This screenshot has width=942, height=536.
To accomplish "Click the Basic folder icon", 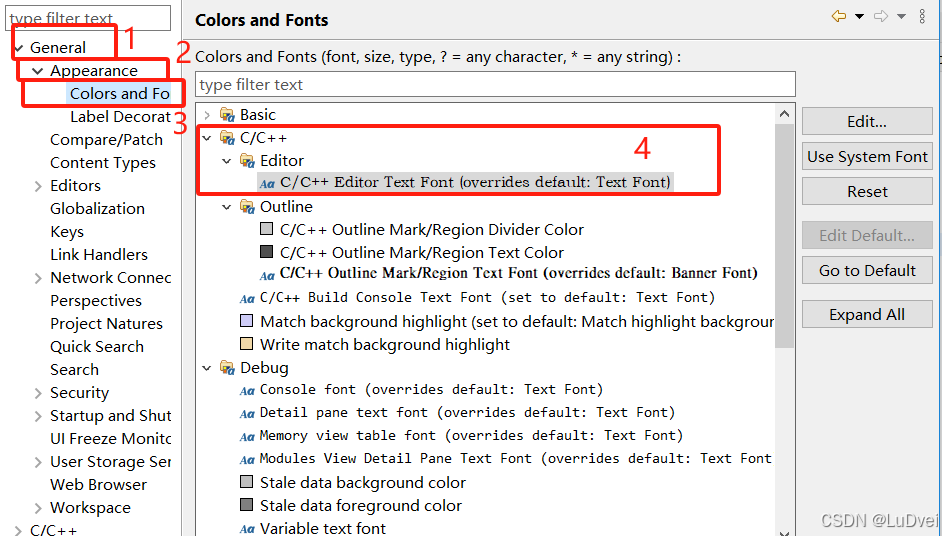I will 227,115.
